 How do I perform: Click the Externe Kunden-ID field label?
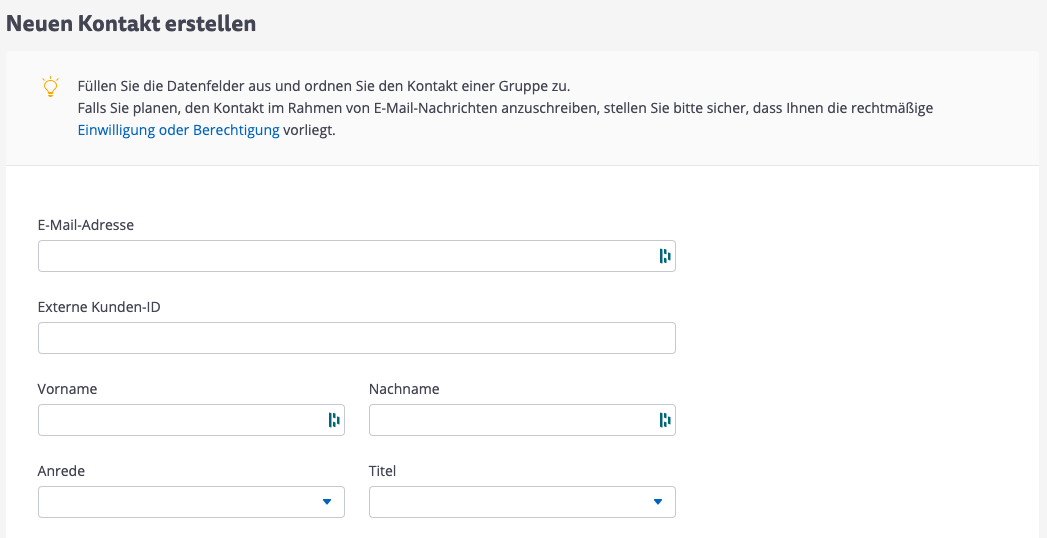(99, 307)
